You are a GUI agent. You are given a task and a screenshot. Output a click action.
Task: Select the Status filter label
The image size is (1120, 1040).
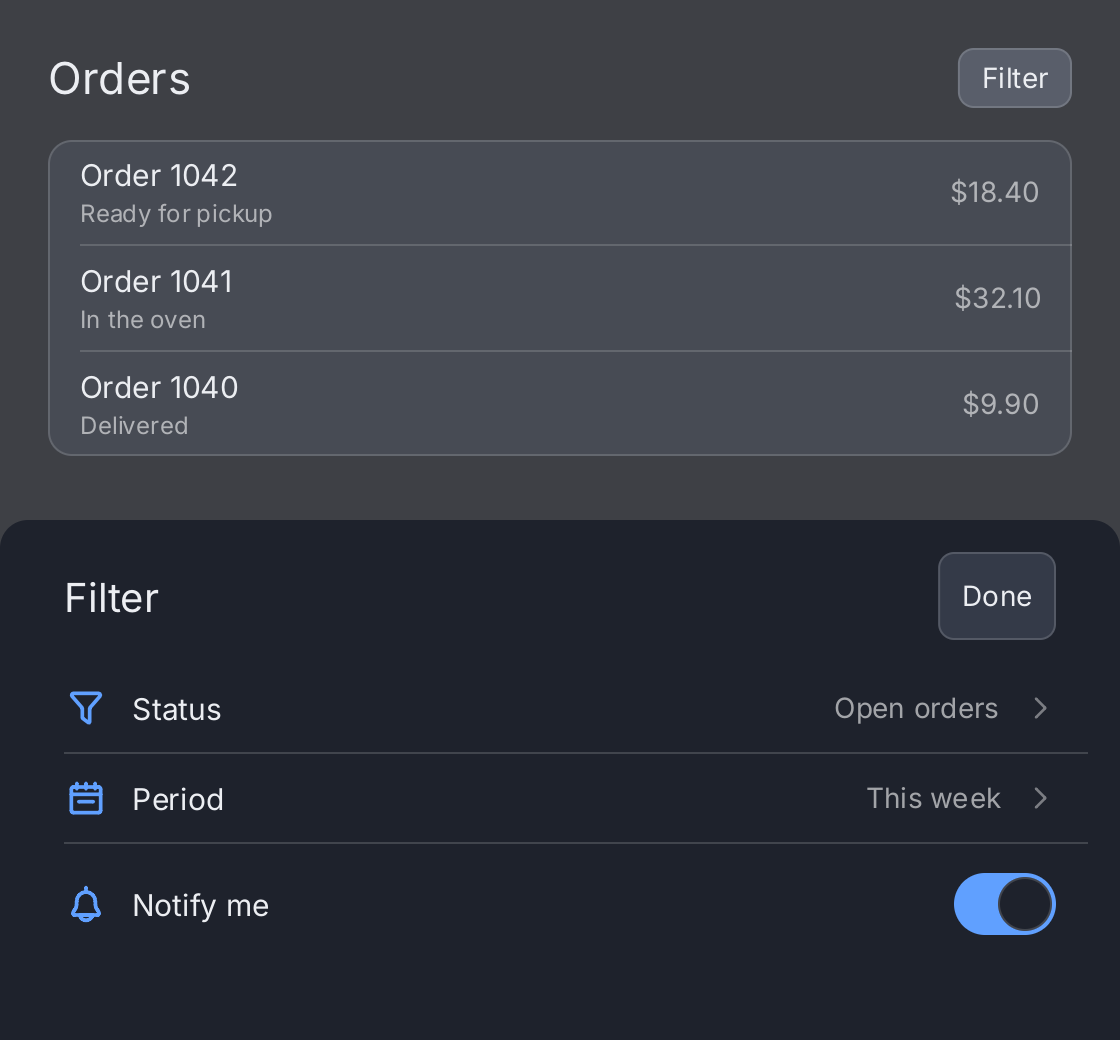[x=176, y=709]
